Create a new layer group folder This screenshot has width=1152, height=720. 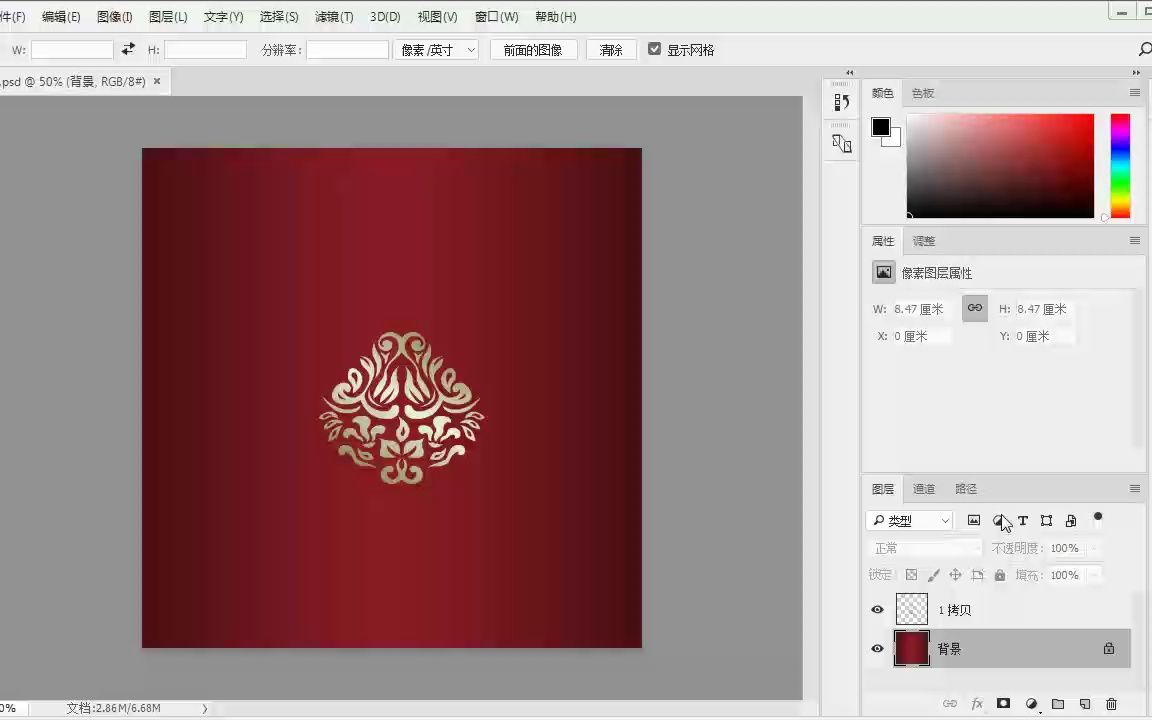click(x=1058, y=704)
